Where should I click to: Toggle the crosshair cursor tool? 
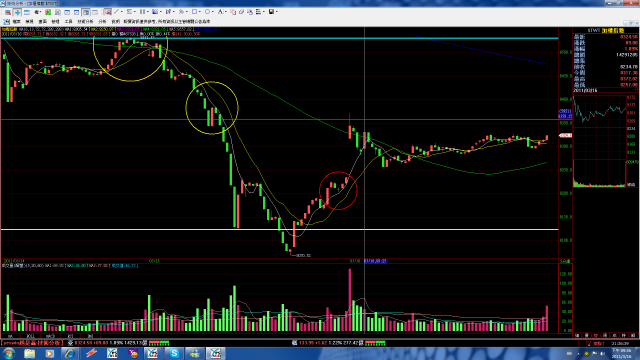pyautogui.click(x=17, y=12)
